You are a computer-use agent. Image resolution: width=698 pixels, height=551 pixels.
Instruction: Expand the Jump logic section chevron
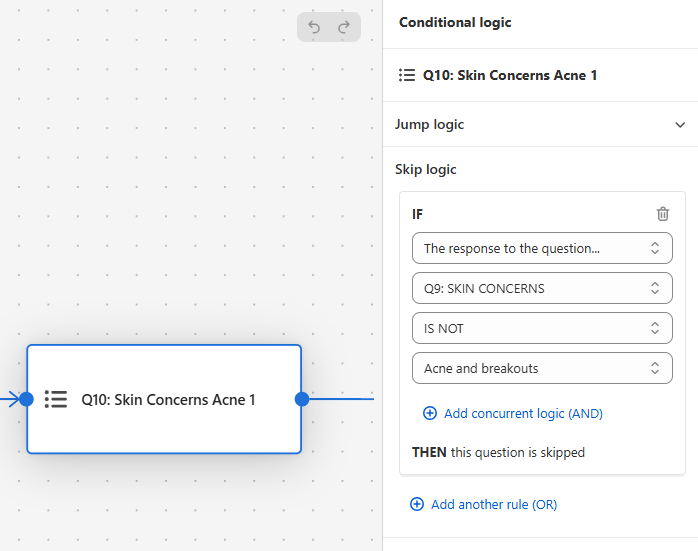[680, 125]
